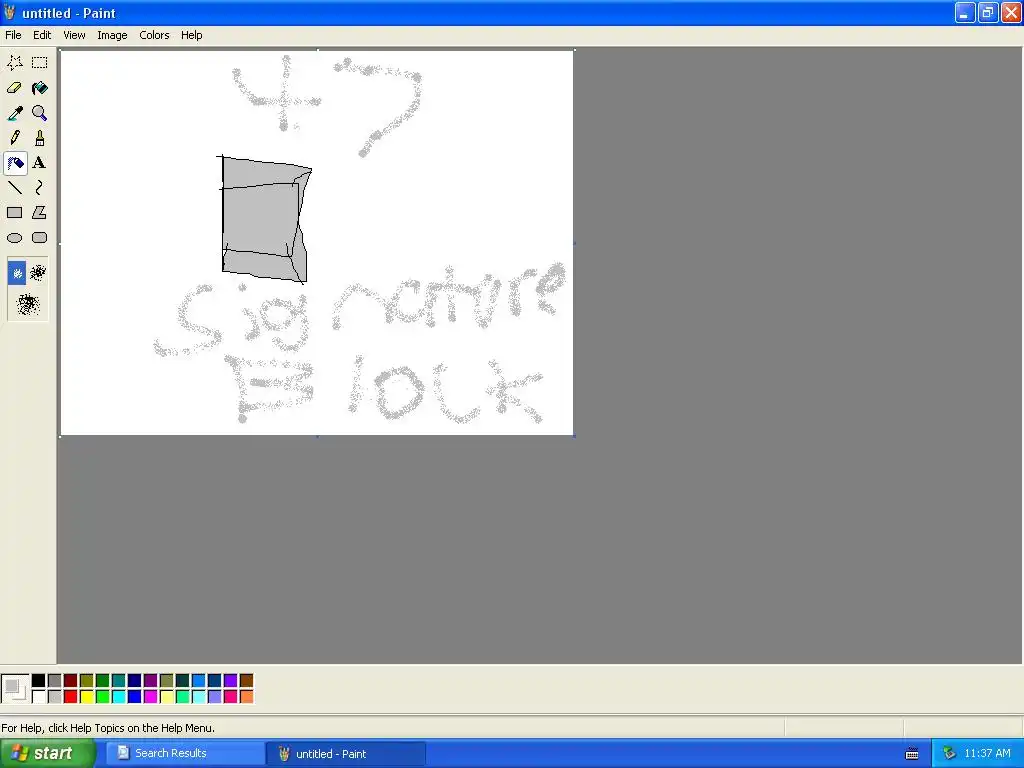This screenshot has height=768, width=1024.
Task: Select the dark gray palette color
Action: tap(55, 680)
